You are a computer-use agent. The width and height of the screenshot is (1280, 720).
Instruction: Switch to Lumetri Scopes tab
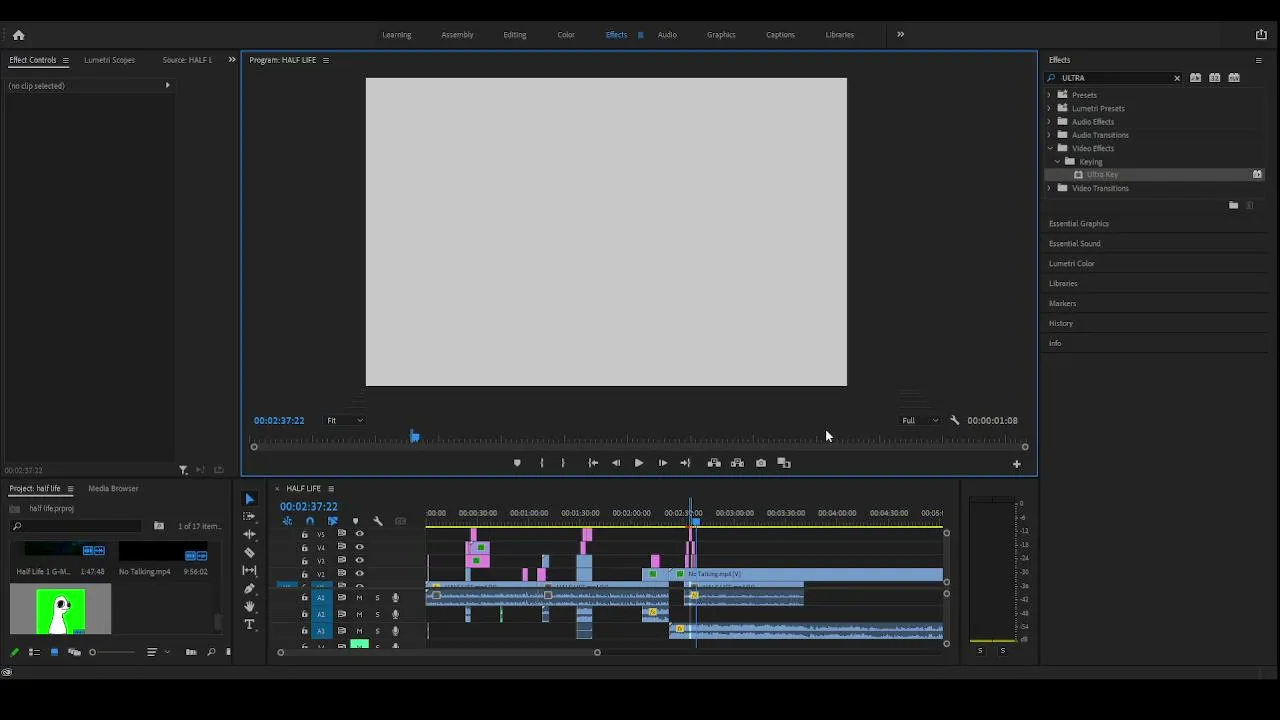109,60
